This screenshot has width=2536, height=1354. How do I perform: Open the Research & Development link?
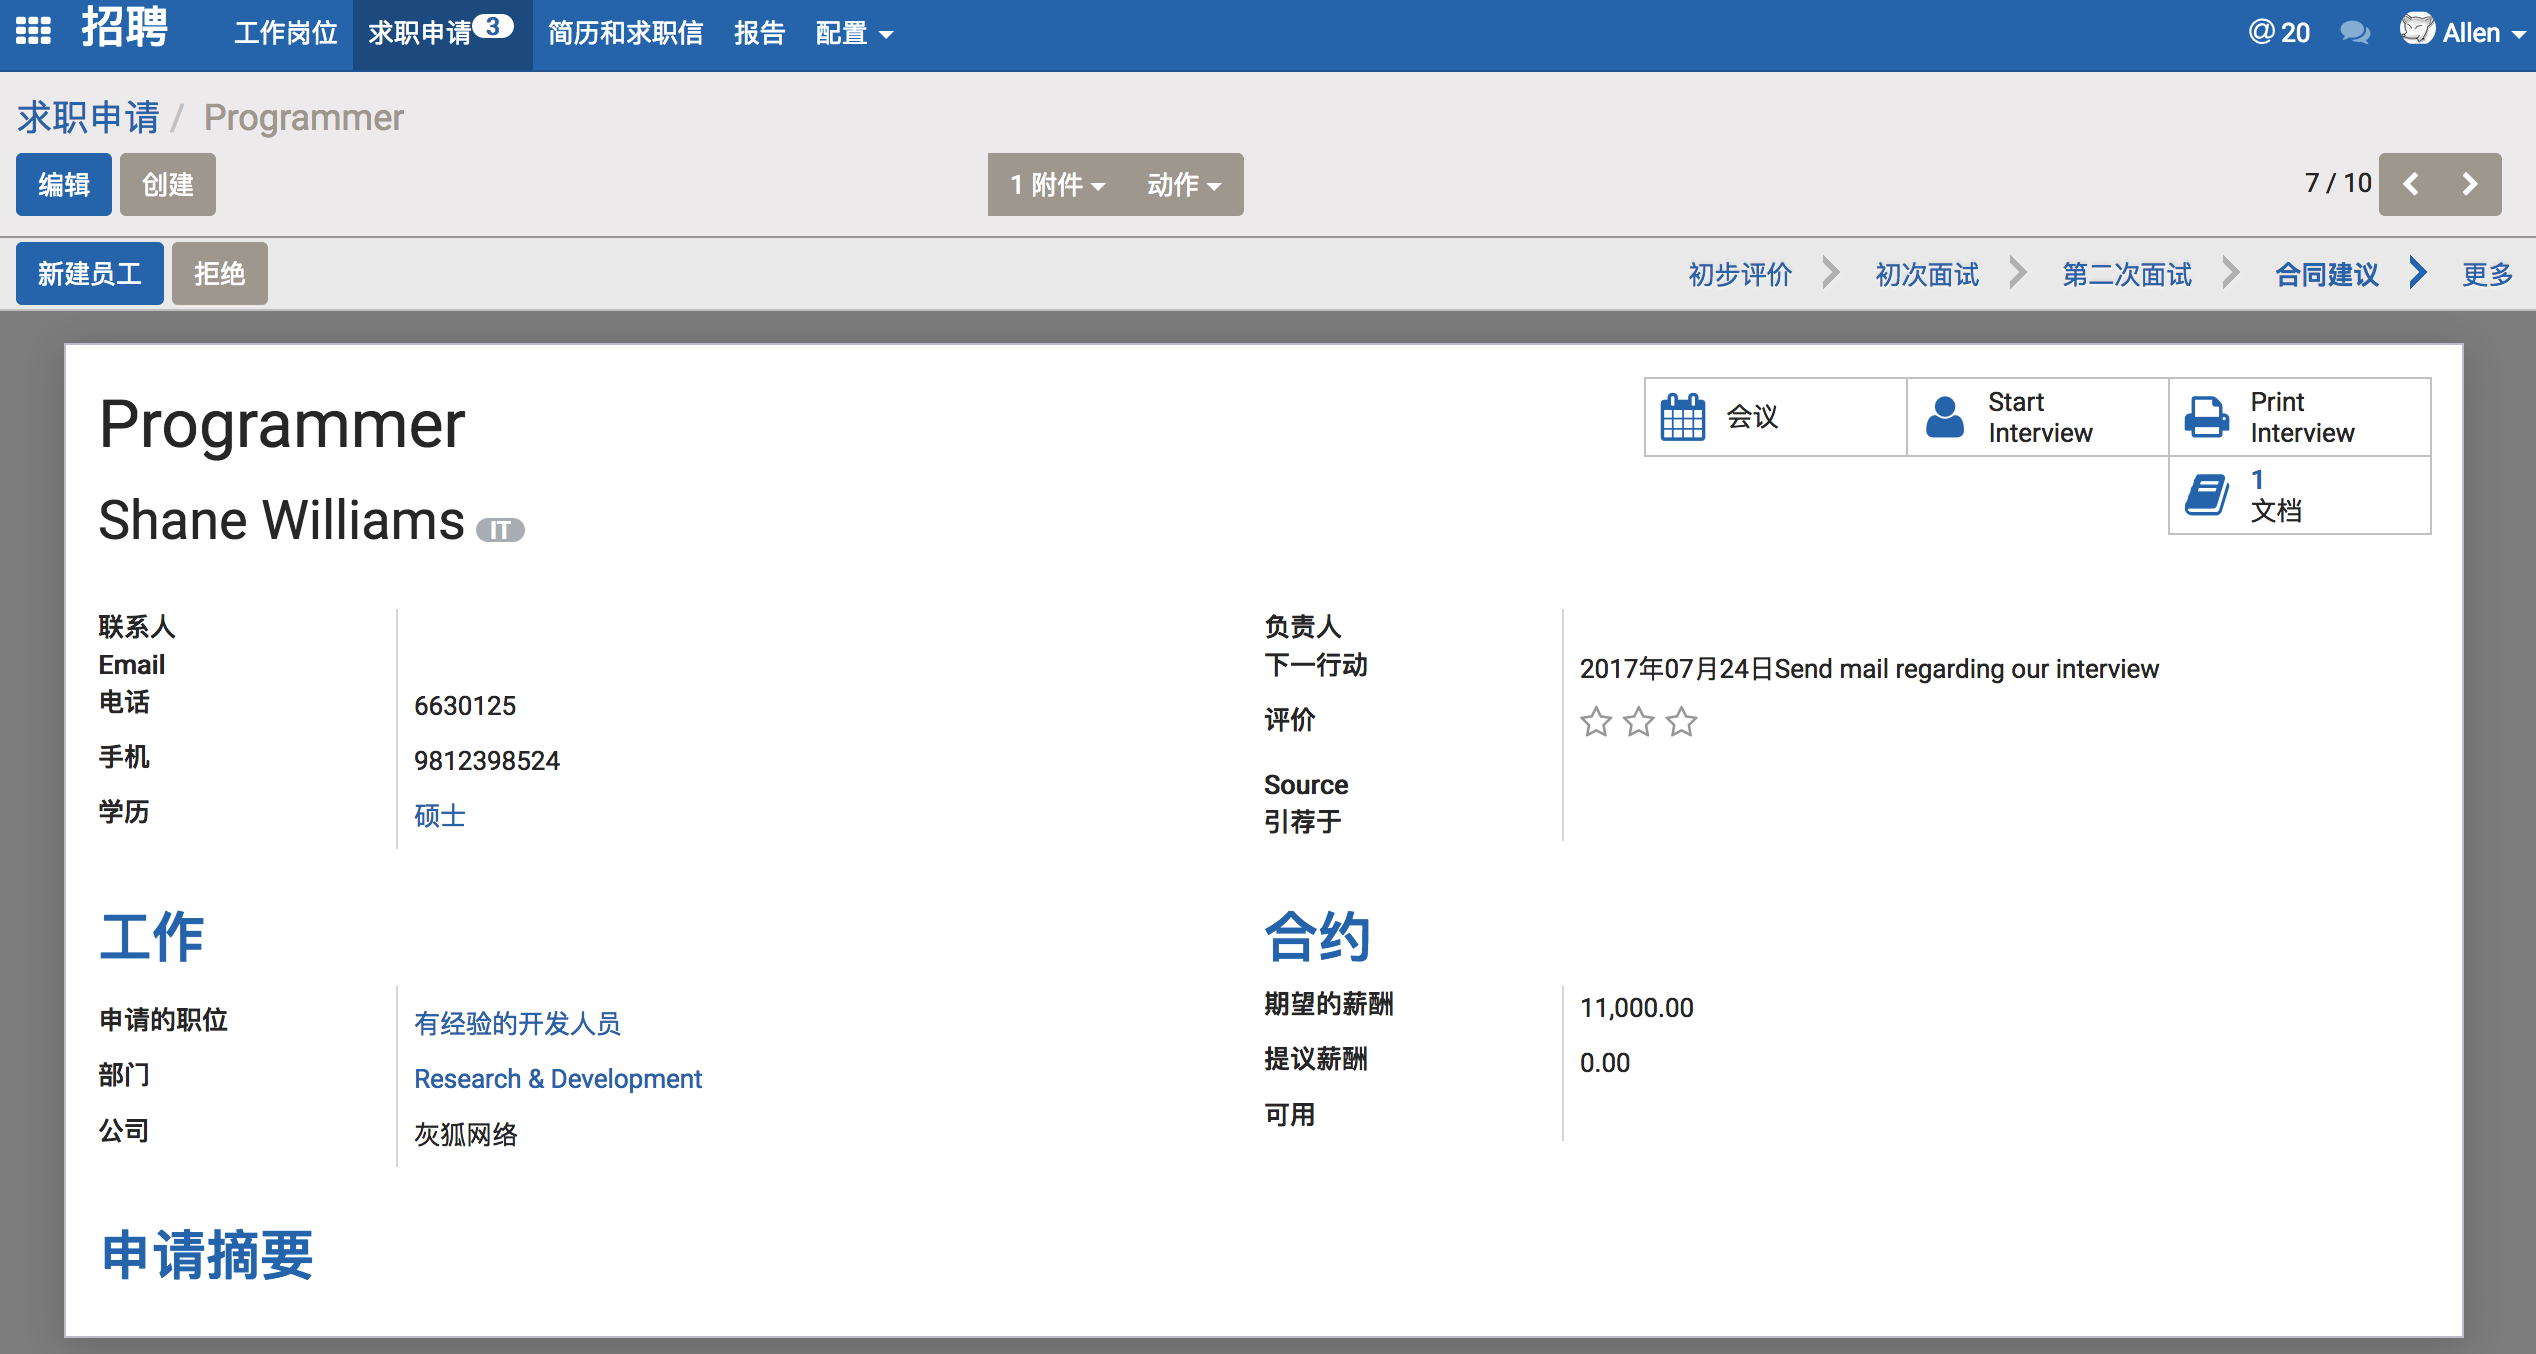pyautogui.click(x=557, y=1078)
